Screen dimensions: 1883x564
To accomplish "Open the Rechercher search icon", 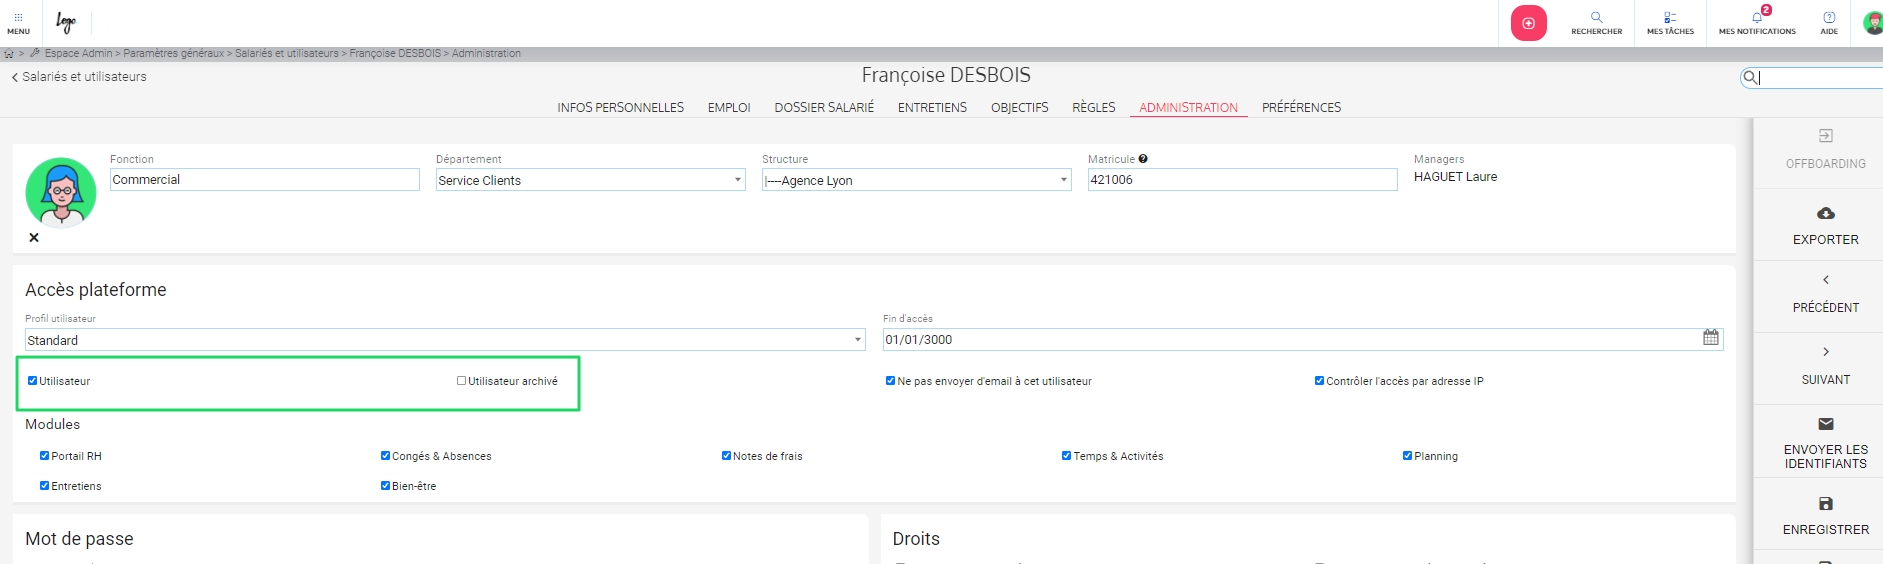I will click(1596, 18).
